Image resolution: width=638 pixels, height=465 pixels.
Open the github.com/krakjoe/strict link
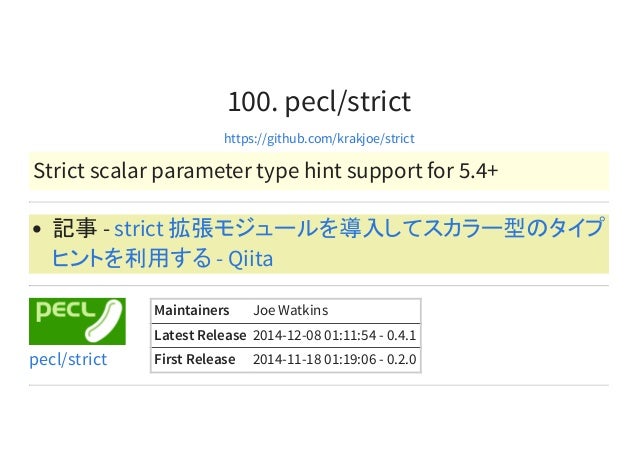click(x=319, y=139)
